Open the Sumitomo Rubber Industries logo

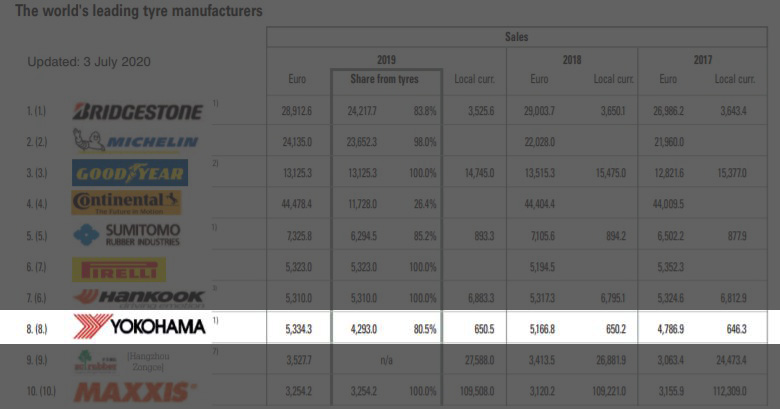click(126, 235)
